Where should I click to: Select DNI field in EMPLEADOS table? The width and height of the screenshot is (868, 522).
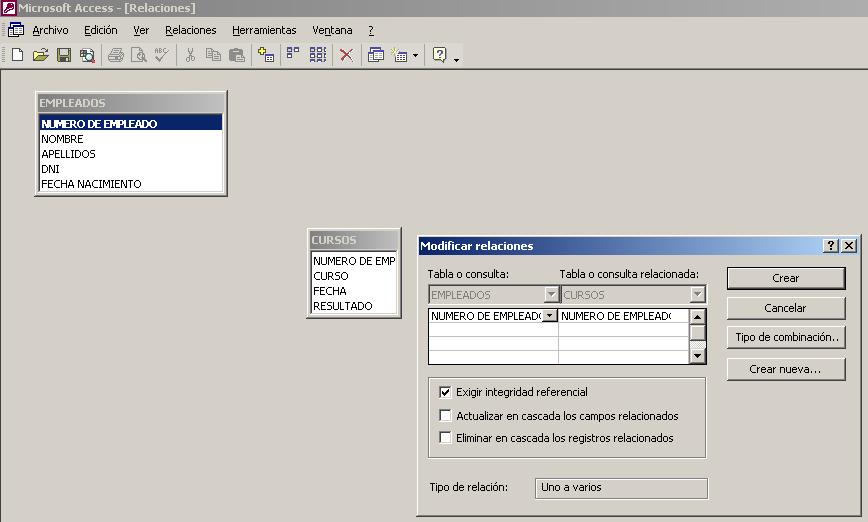[131, 169]
